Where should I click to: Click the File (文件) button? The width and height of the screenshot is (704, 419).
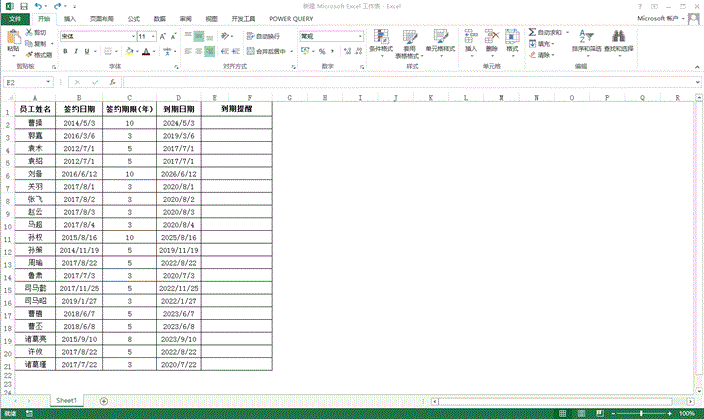click(x=15, y=18)
